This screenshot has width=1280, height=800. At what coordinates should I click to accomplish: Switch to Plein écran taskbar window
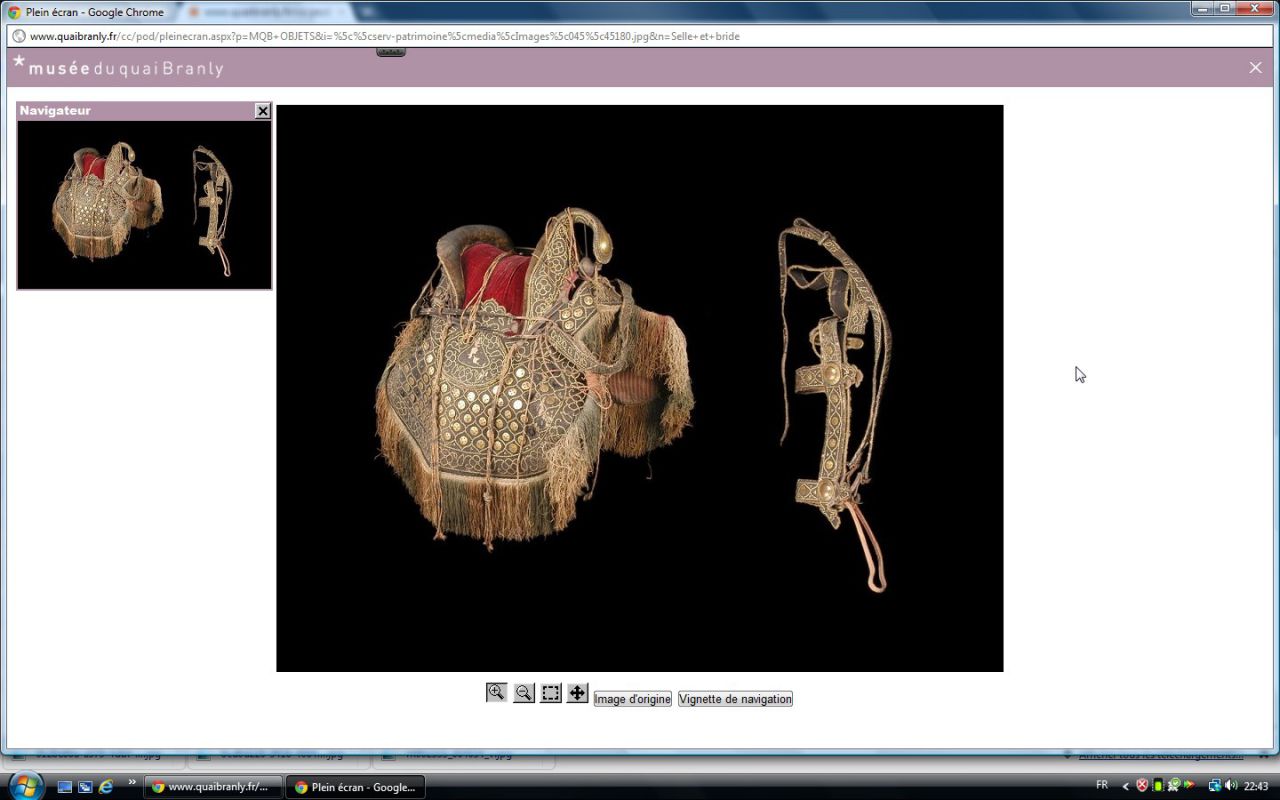(x=355, y=787)
